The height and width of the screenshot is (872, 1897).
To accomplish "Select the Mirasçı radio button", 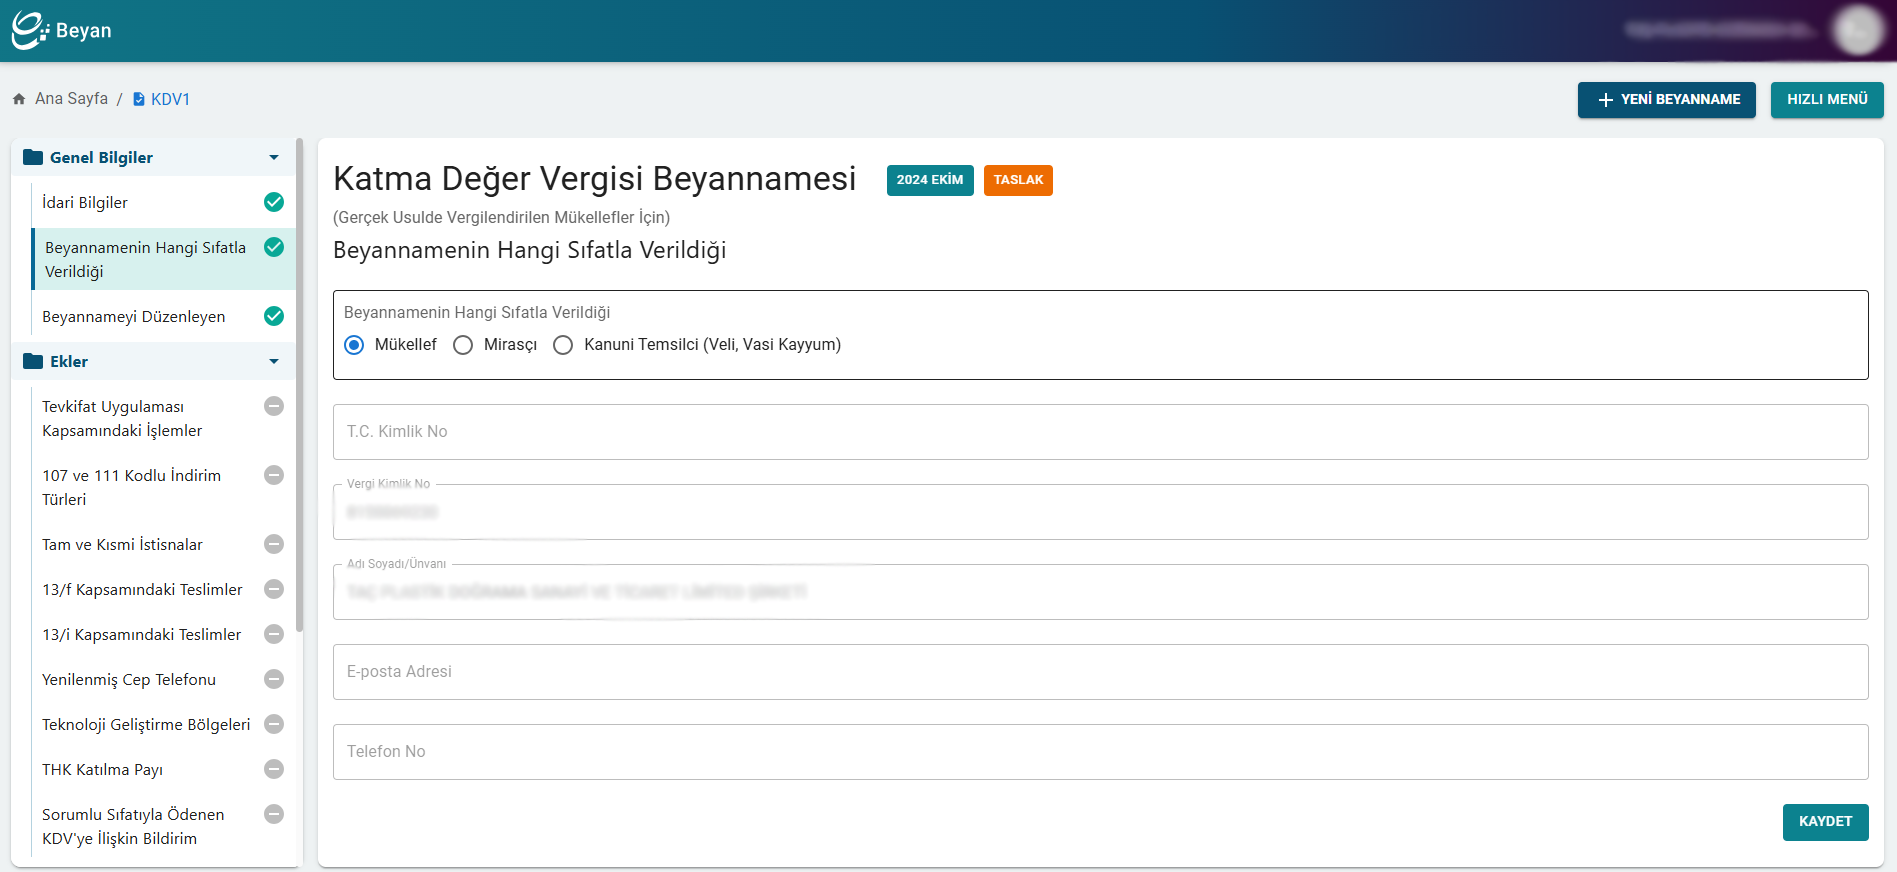I will point(463,345).
